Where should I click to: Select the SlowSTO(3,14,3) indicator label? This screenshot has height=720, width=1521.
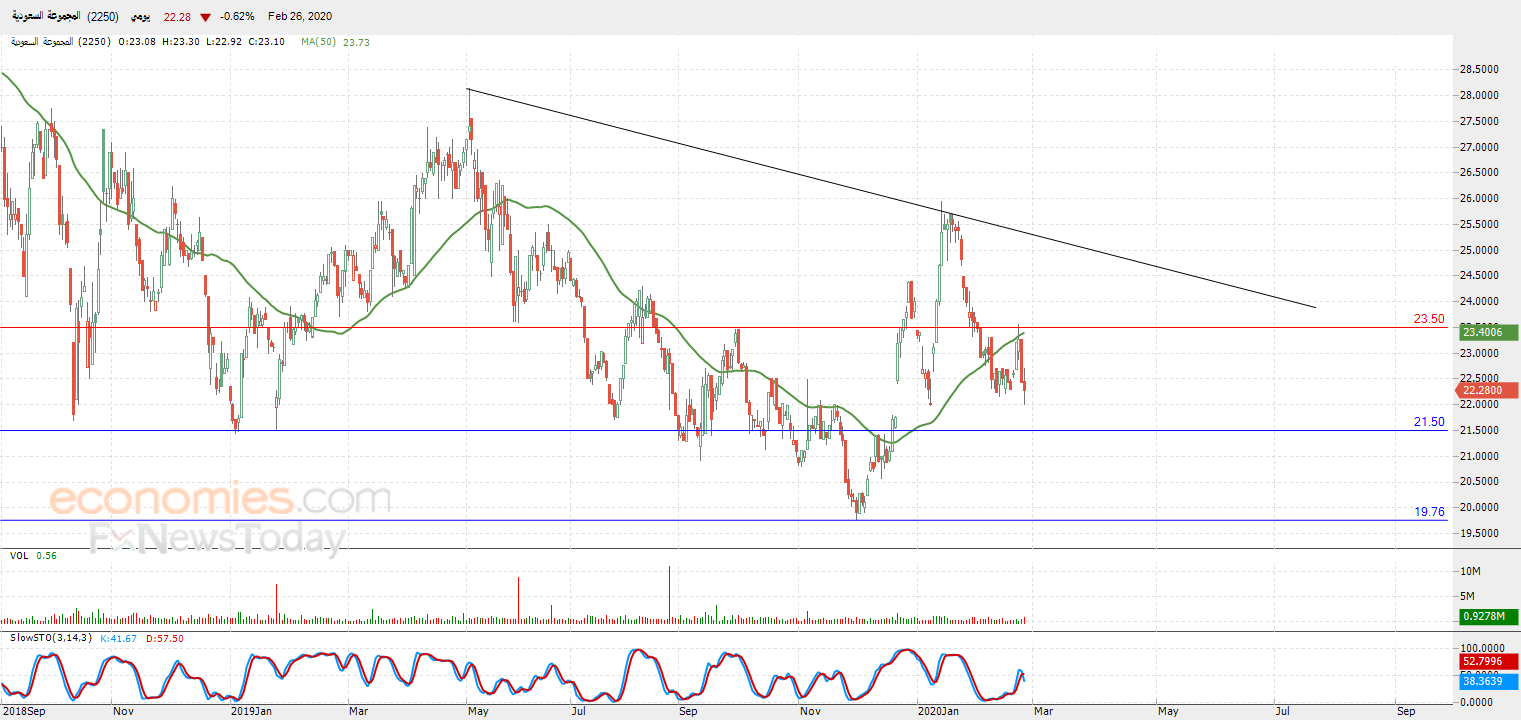click(x=51, y=637)
